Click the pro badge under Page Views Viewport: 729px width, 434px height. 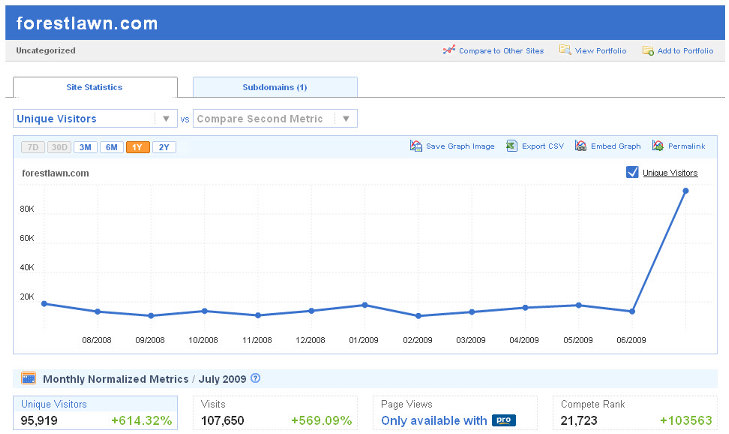504,420
